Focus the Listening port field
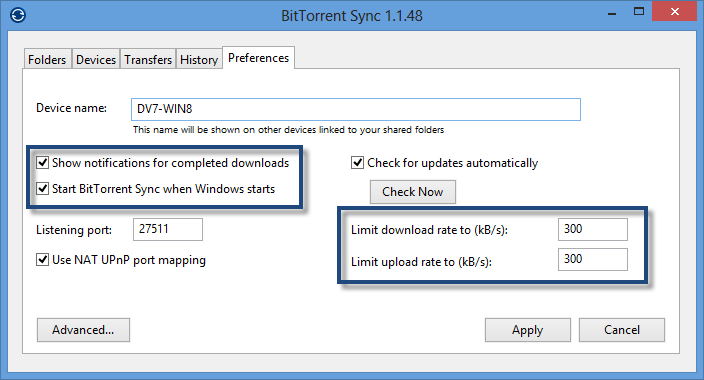704x380 pixels. coord(168,229)
